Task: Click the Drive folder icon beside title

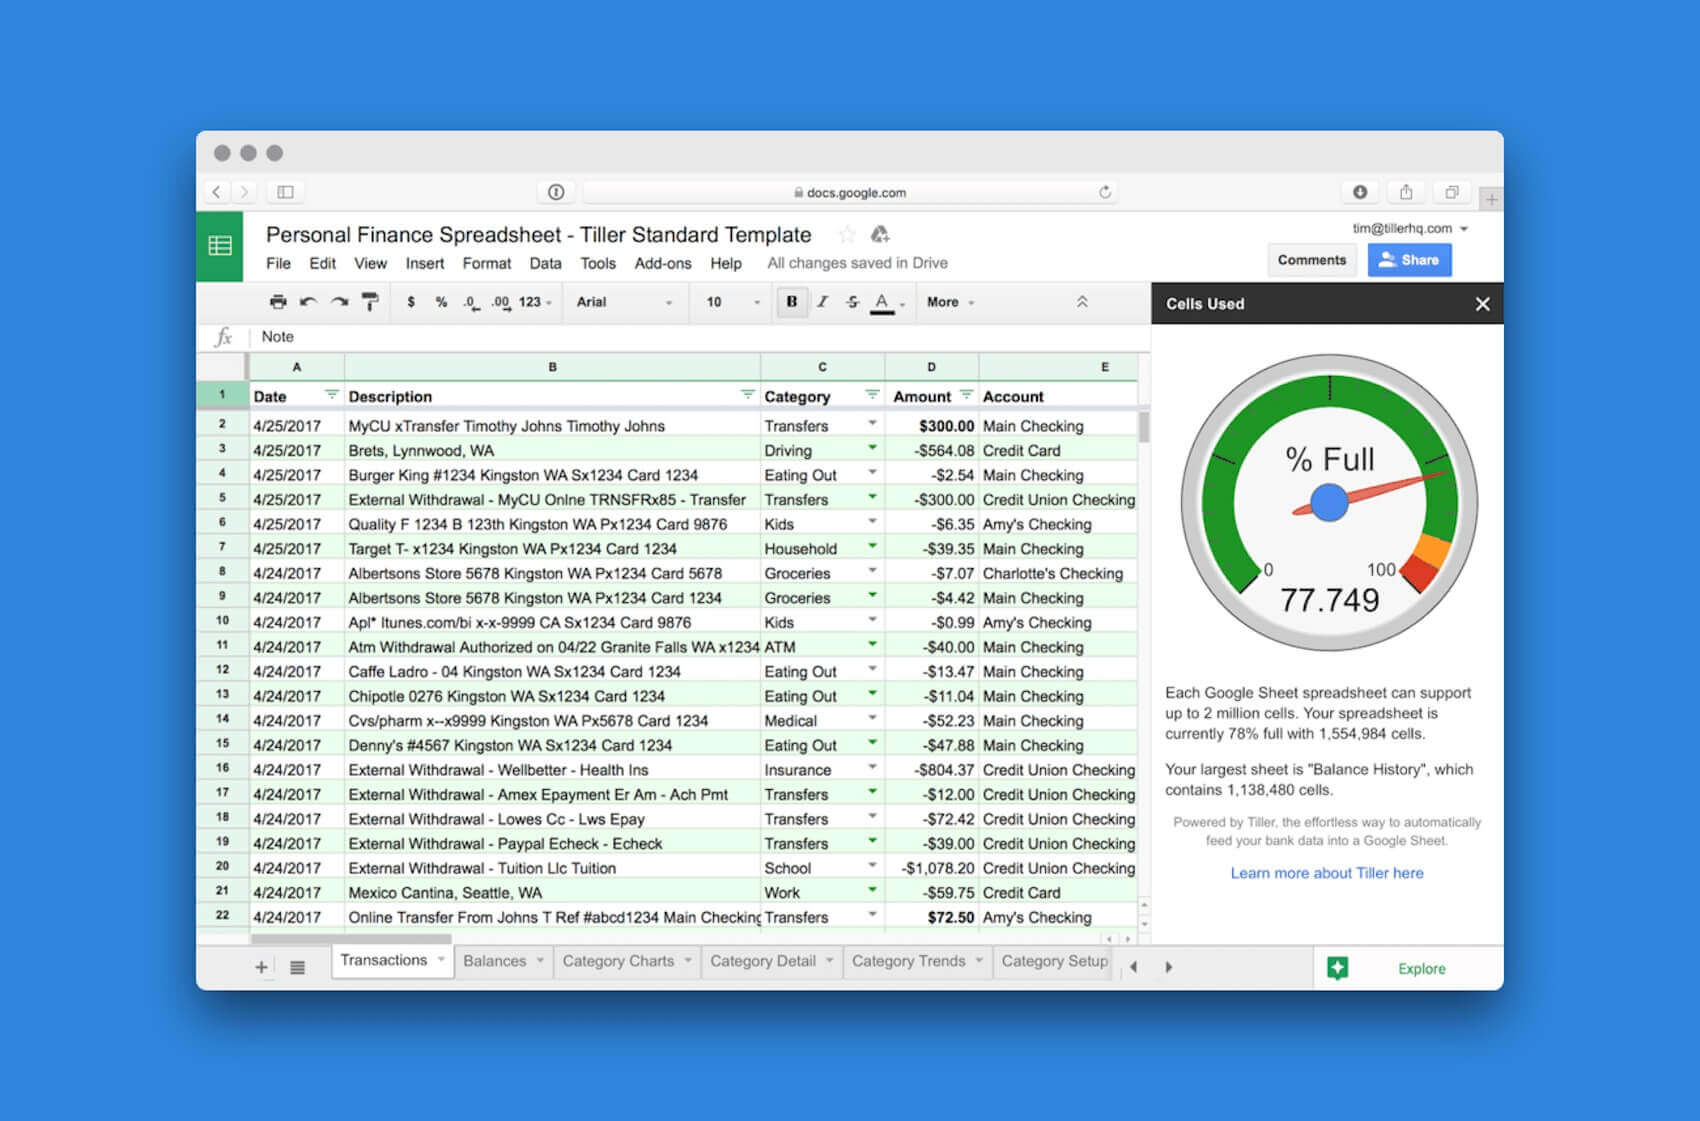Action: click(880, 235)
